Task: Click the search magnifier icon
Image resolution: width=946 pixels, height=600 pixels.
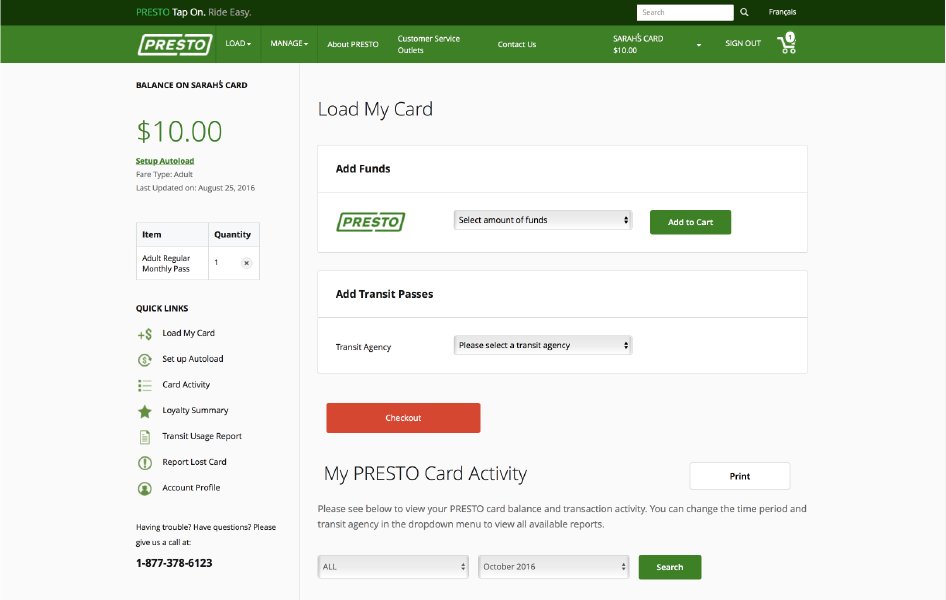Action: 744,12
